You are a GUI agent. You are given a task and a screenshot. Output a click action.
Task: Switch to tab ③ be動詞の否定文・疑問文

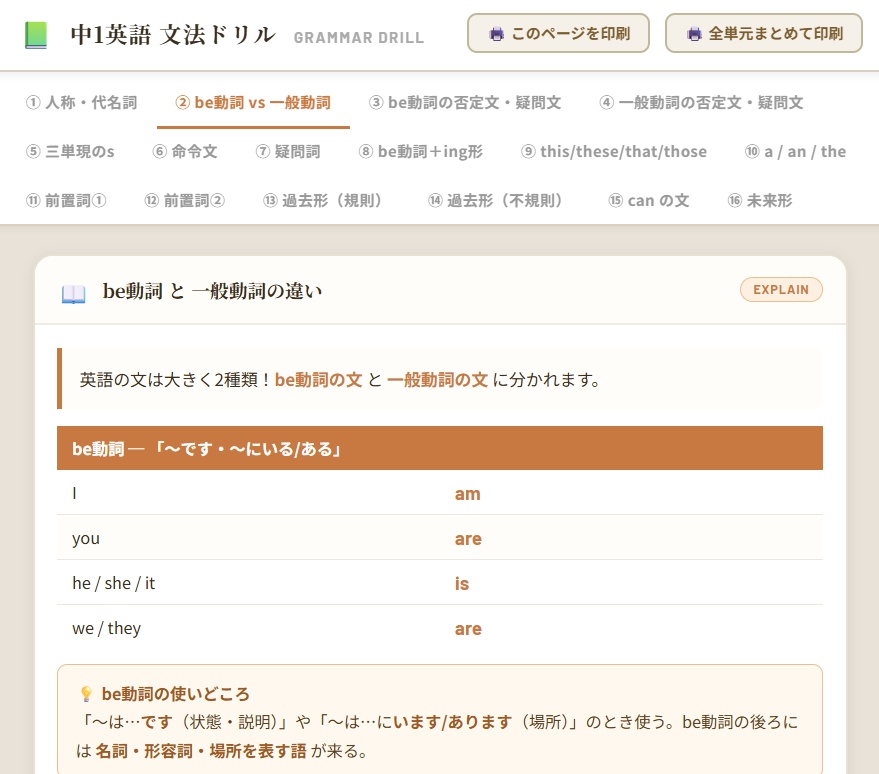465,103
